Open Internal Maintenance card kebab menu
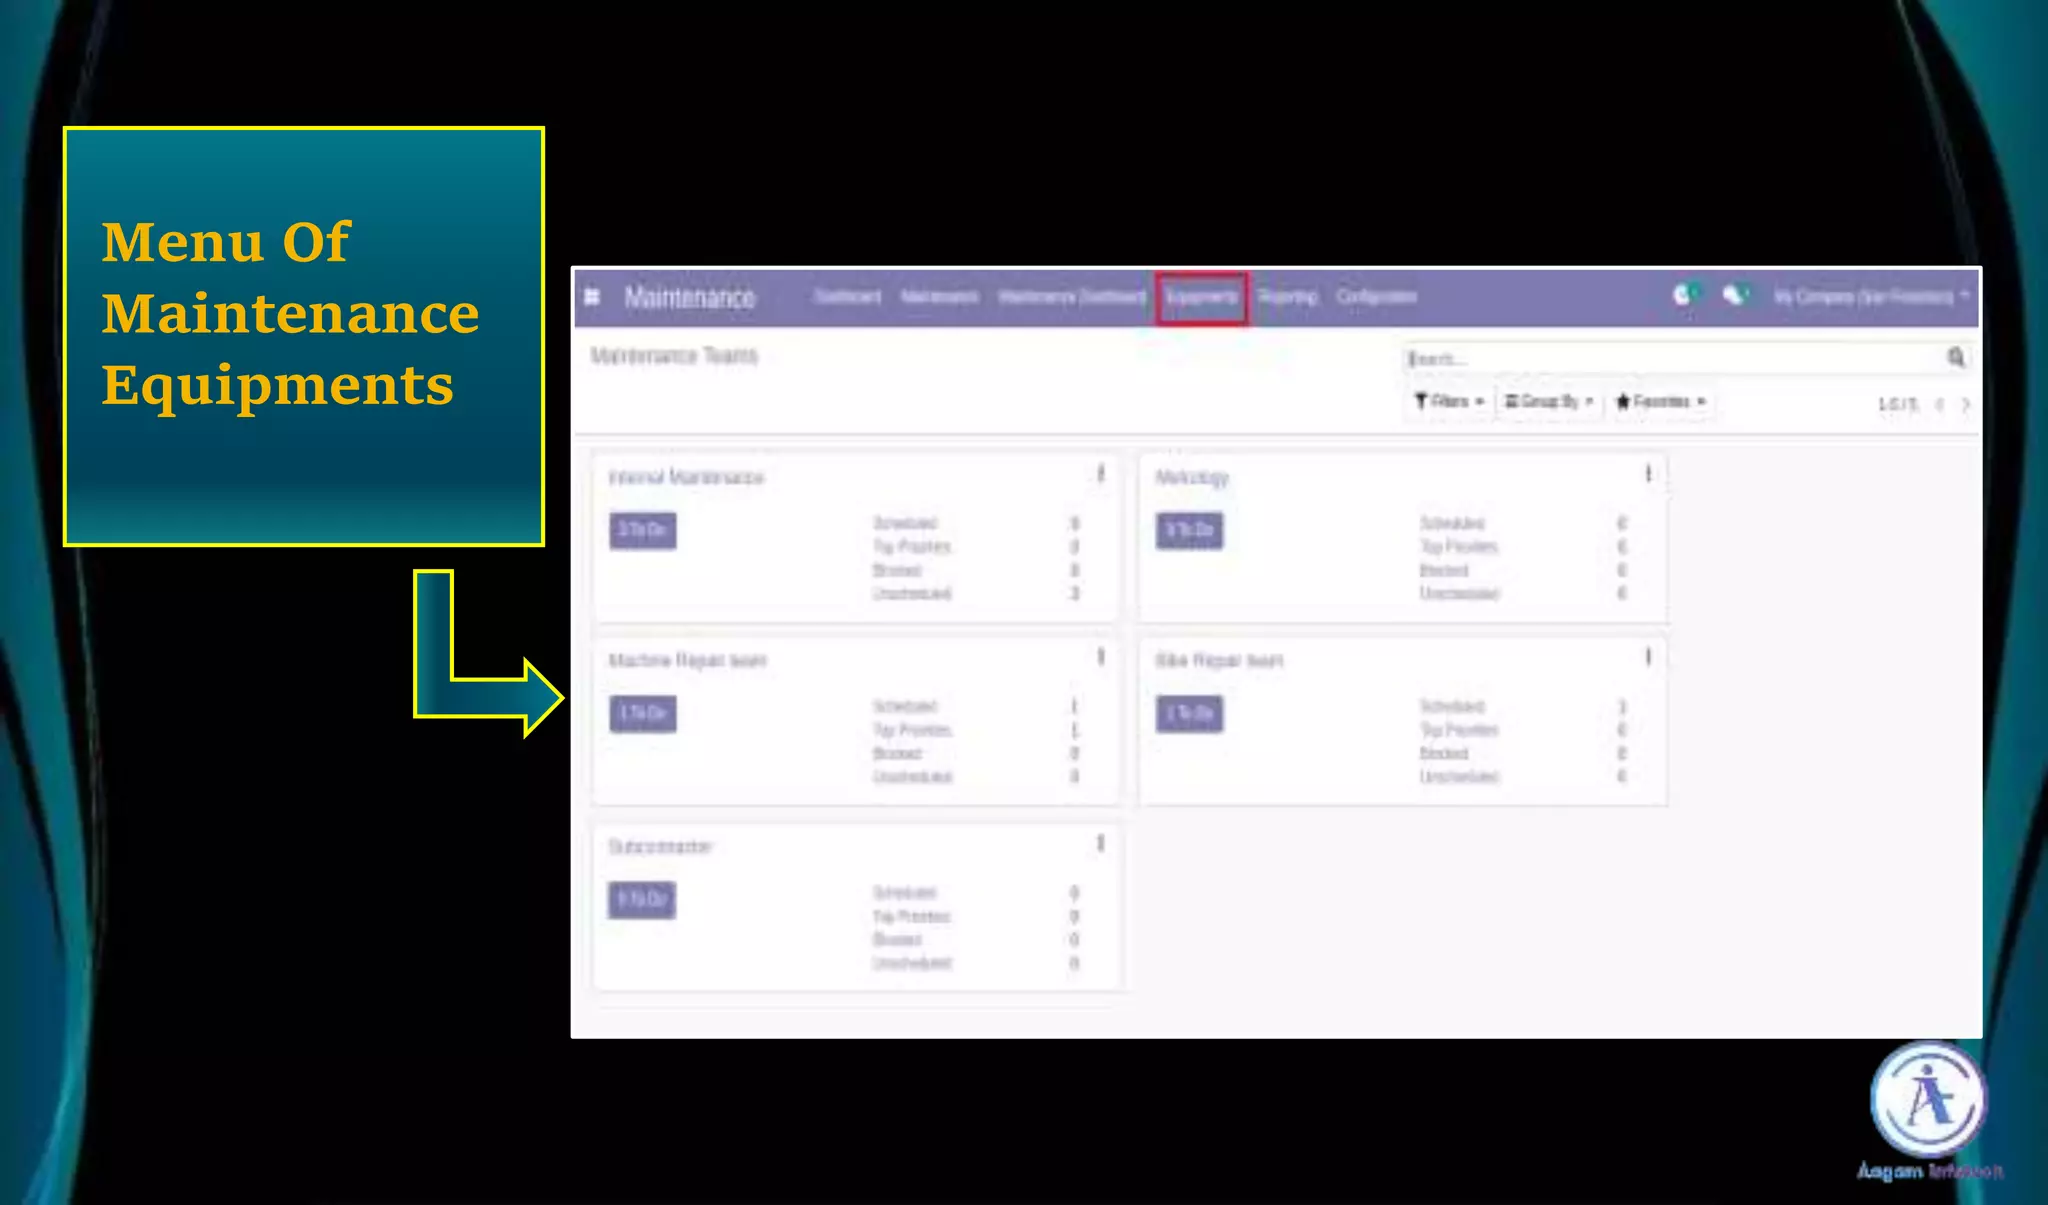The width and height of the screenshot is (2048, 1205). 1100,474
